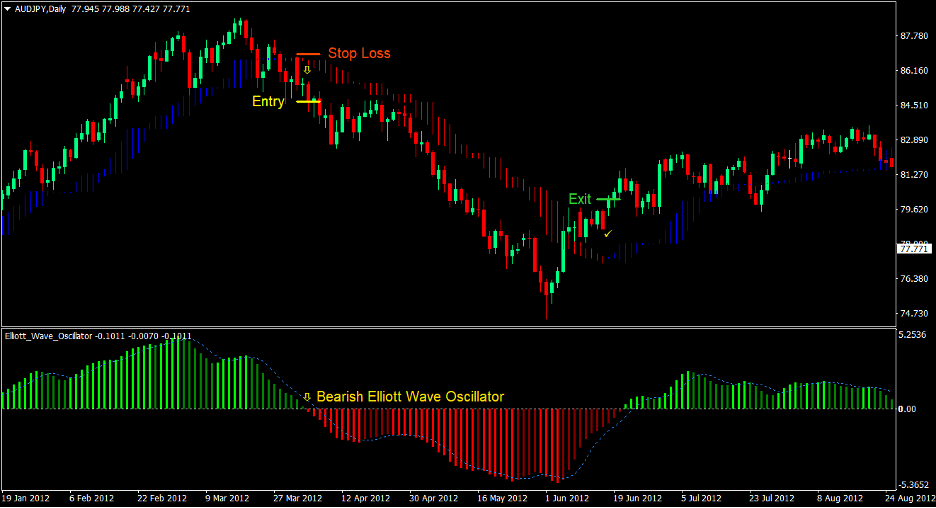The height and width of the screenshot is (508, 936).
Task: Click the '23 Jul 2012' date label
Action: pos(772,498)
